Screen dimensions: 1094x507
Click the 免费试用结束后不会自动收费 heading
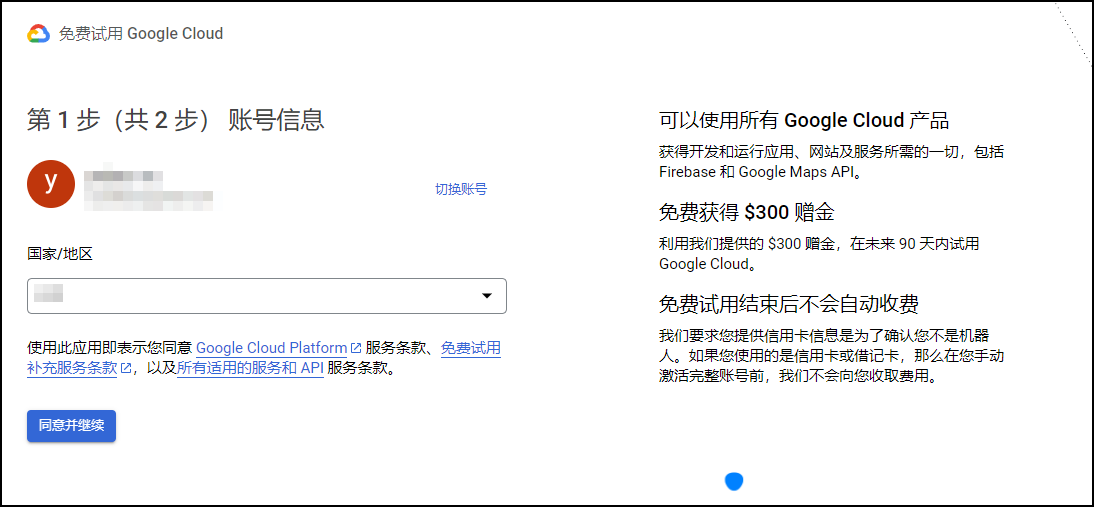(788, 304)
